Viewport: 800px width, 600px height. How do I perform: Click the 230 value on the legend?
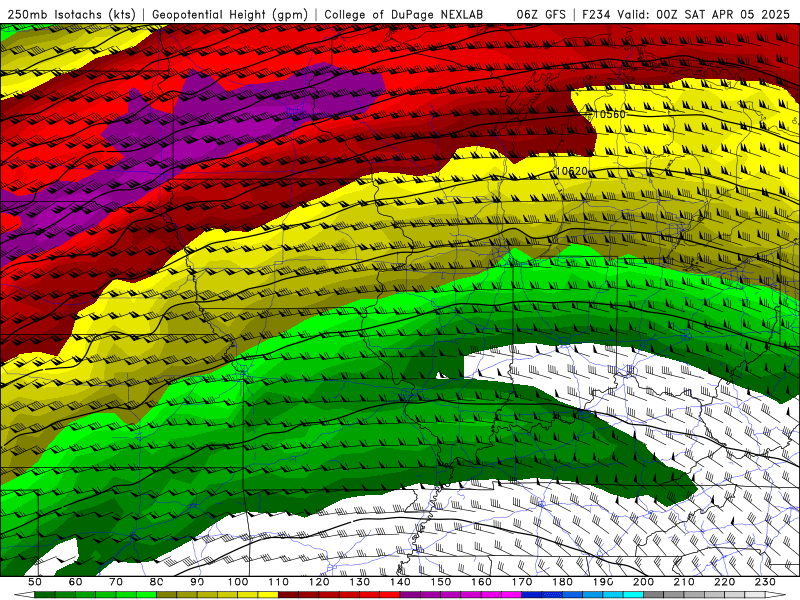pos(765,582)
